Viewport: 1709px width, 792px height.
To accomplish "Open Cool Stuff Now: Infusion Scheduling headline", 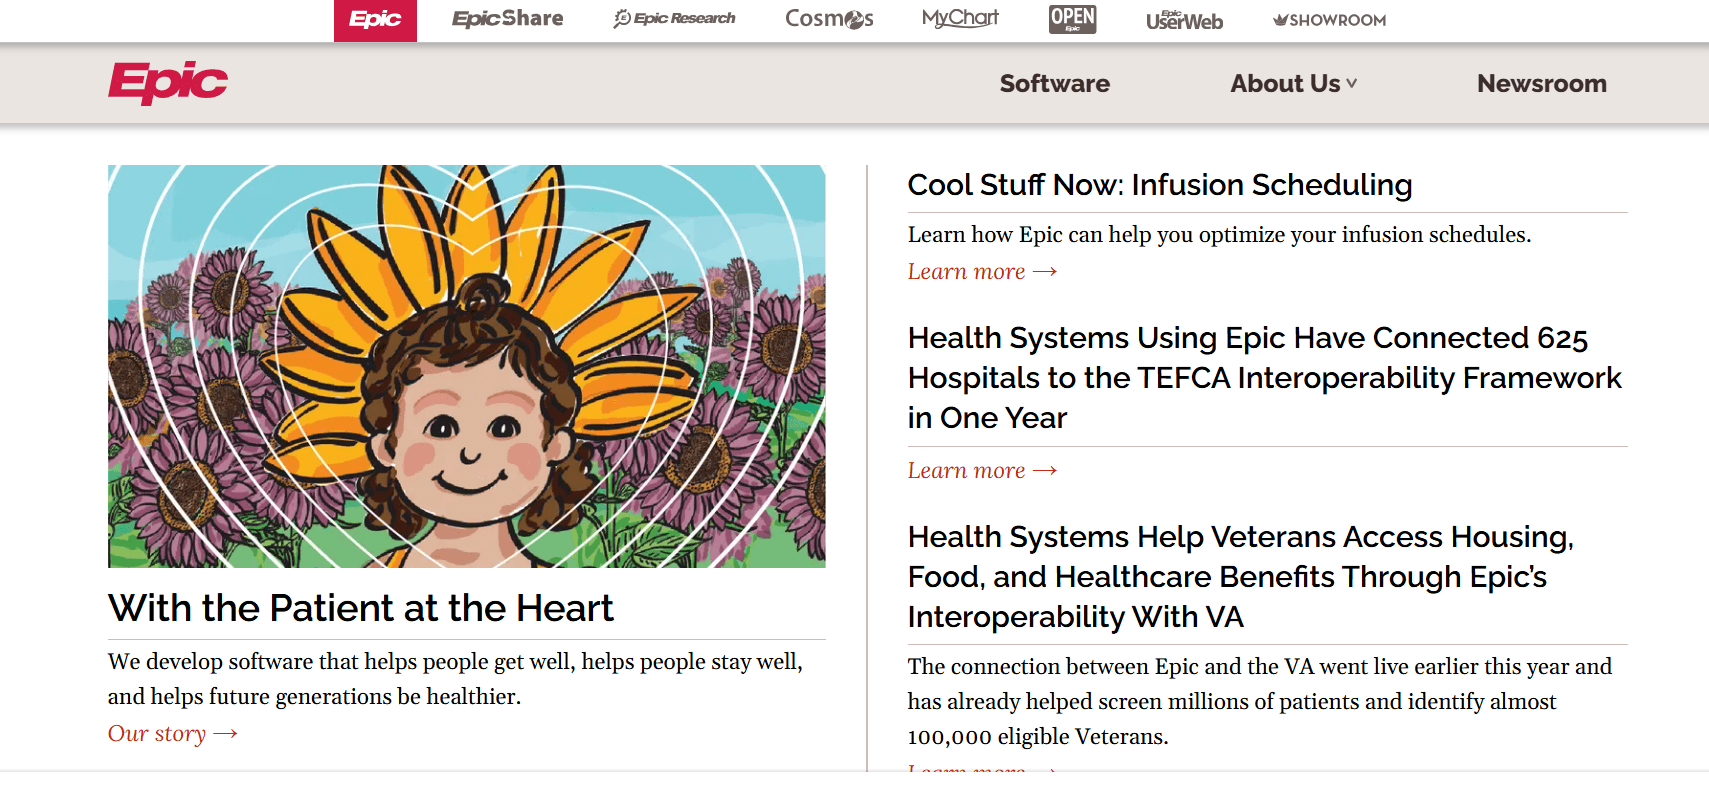I will [x=1159, y=185].
